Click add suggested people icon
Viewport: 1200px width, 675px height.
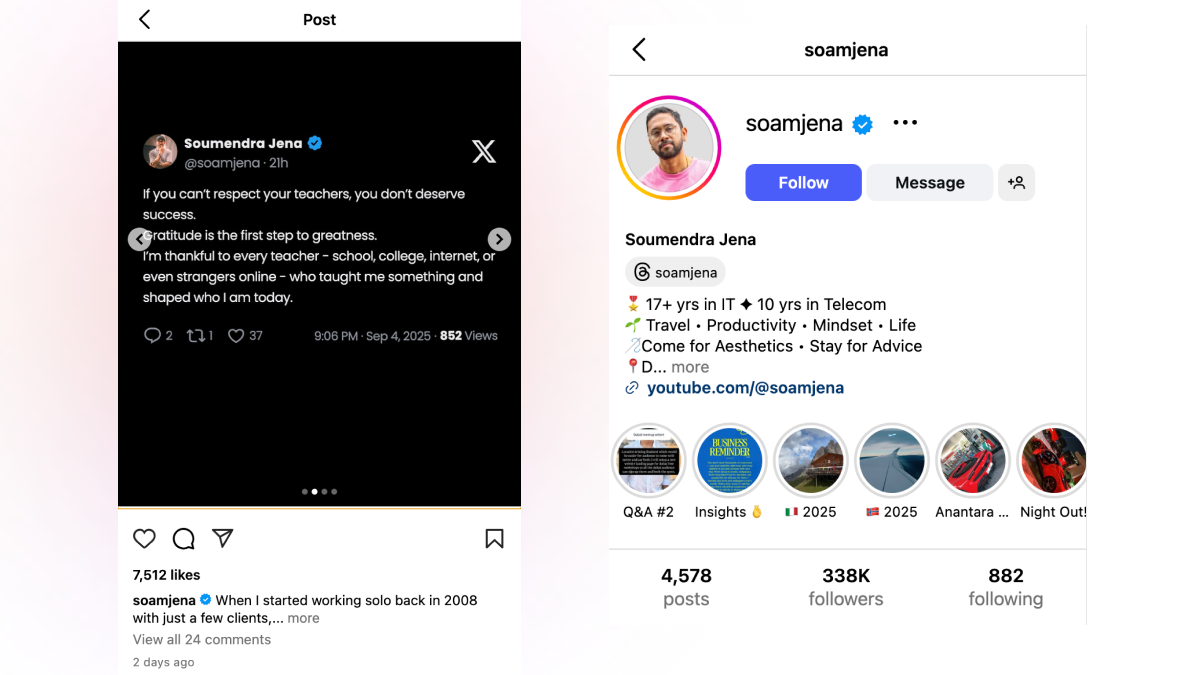[1016, 183]
